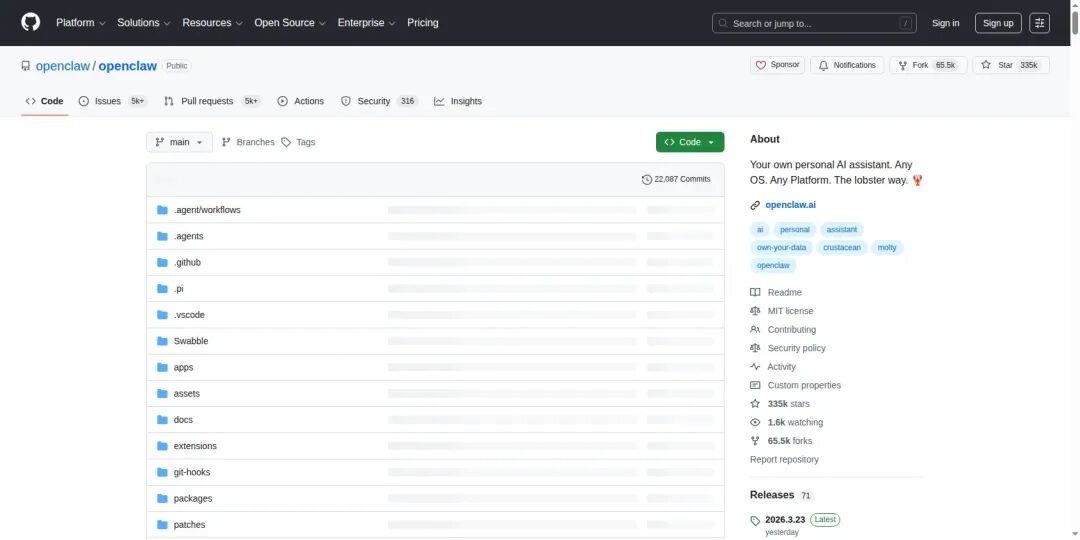
Task: Switch to the Code tab
Action: 45,101
